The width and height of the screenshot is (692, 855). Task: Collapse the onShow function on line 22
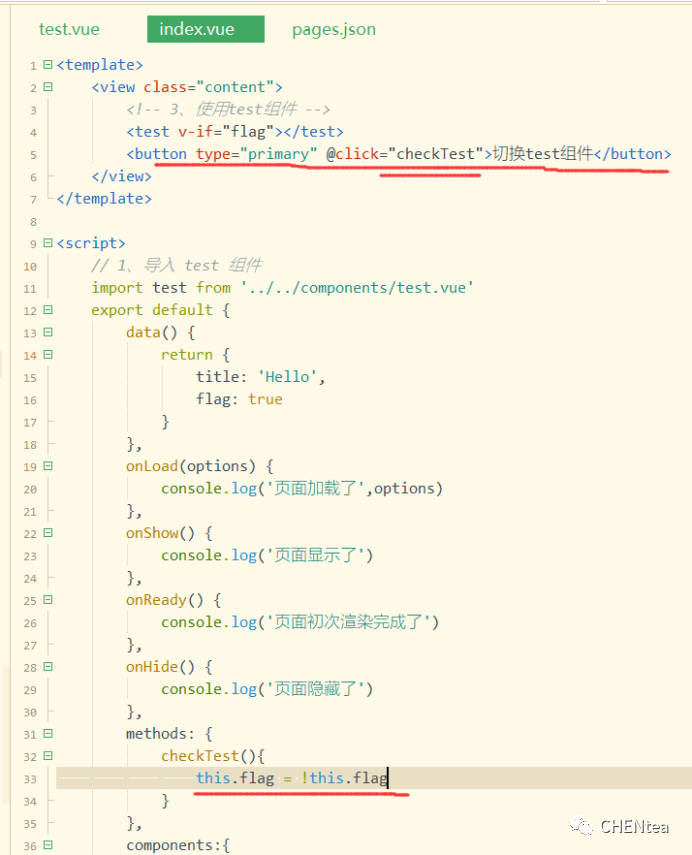pyautogui.click(x=48, y=533)
